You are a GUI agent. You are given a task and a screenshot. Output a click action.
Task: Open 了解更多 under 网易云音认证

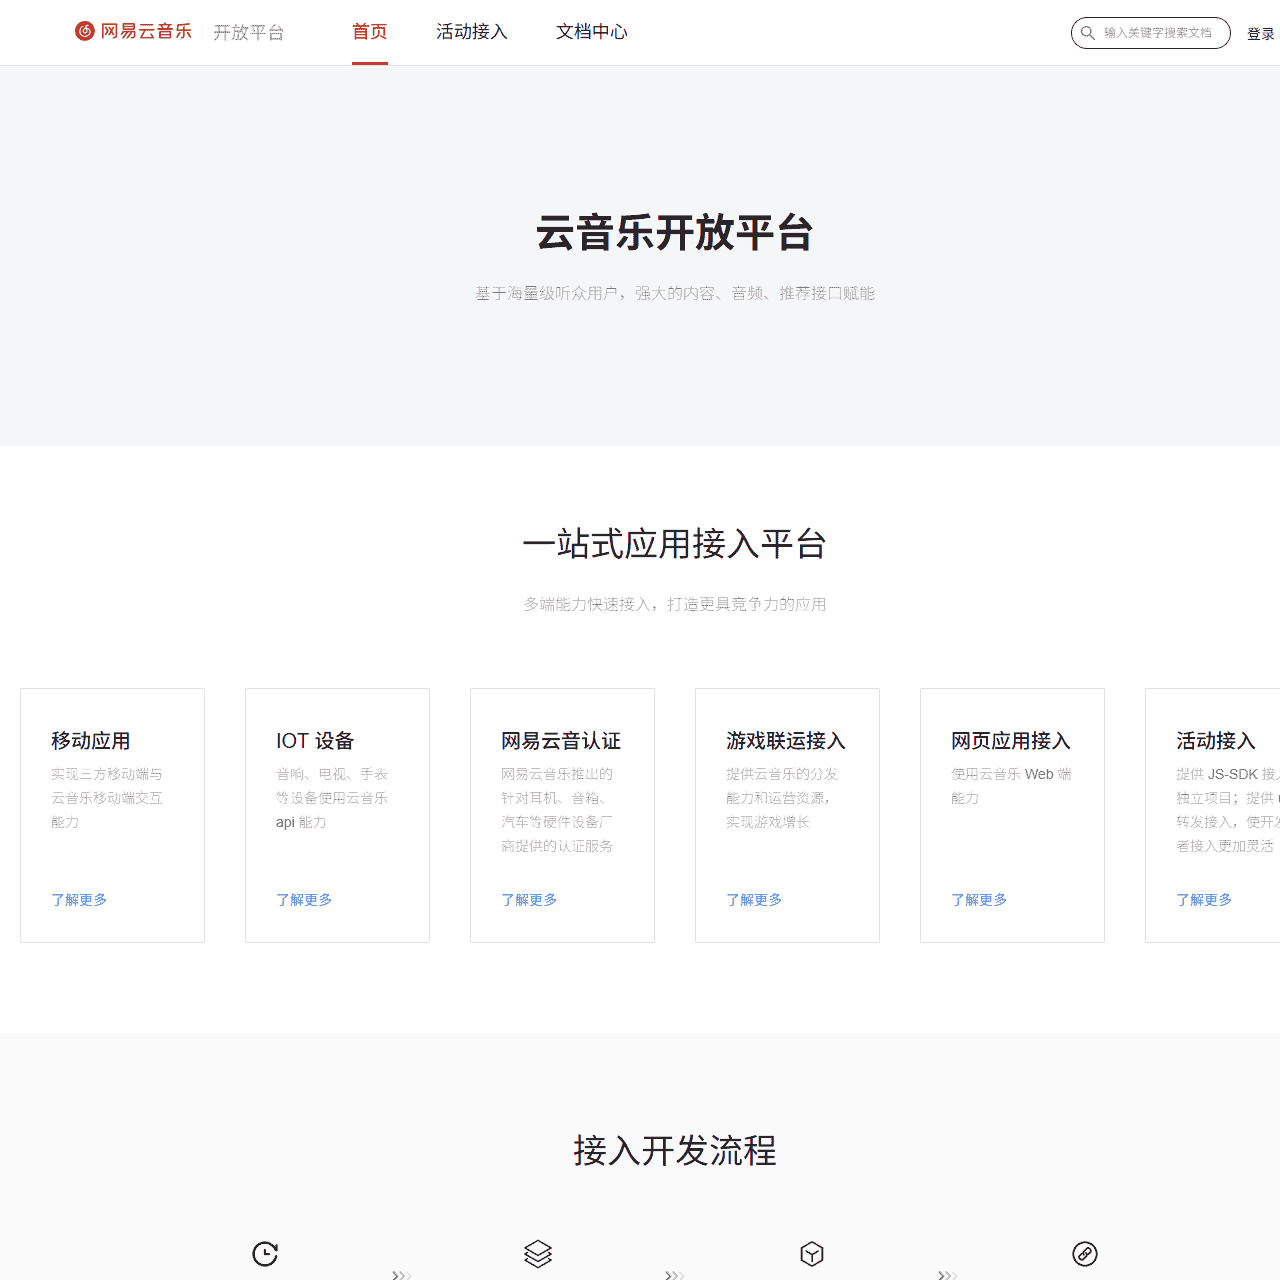tap(529, 899)
